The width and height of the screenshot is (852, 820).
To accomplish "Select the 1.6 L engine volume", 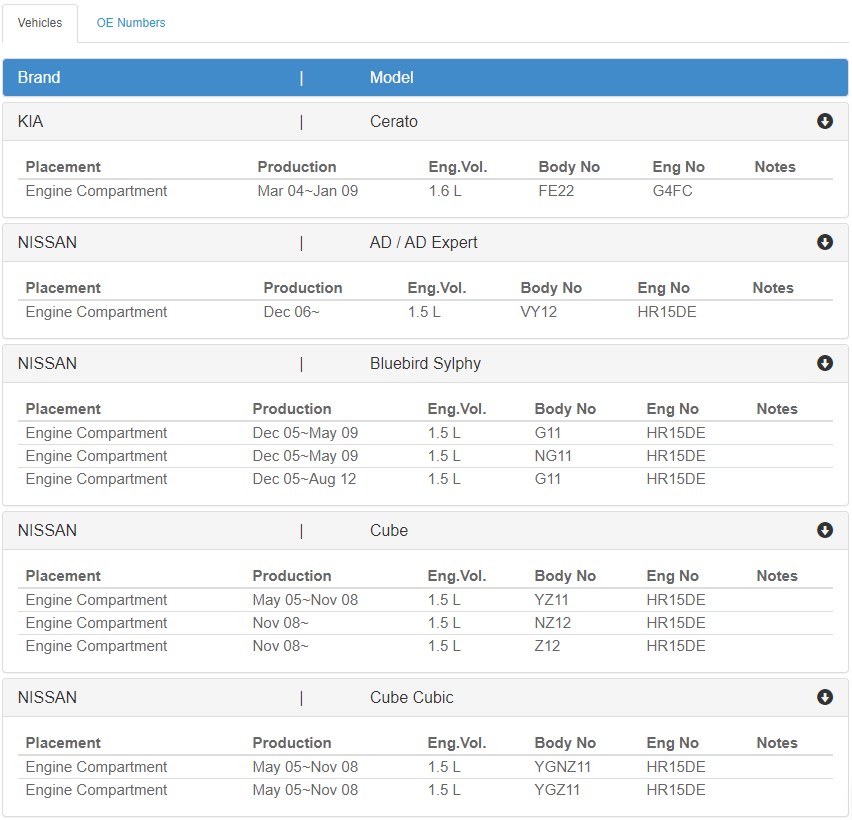I will [x=445, y=191].
